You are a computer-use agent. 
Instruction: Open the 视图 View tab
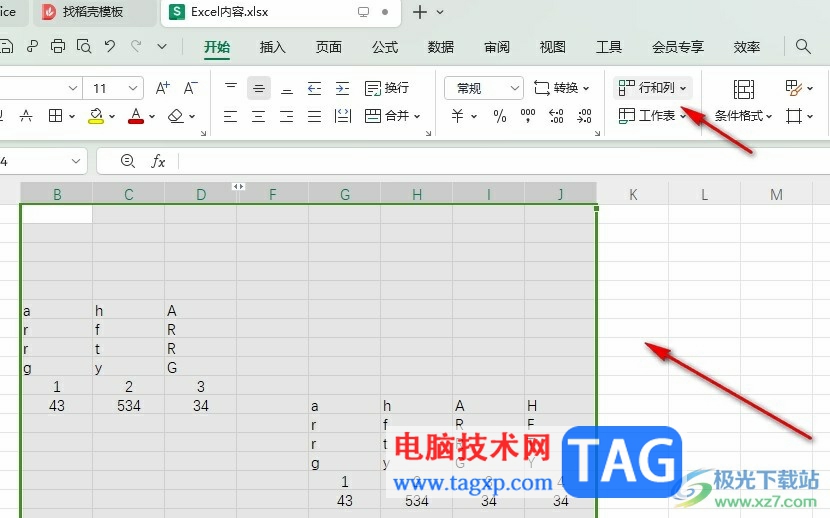click(553, 47)
